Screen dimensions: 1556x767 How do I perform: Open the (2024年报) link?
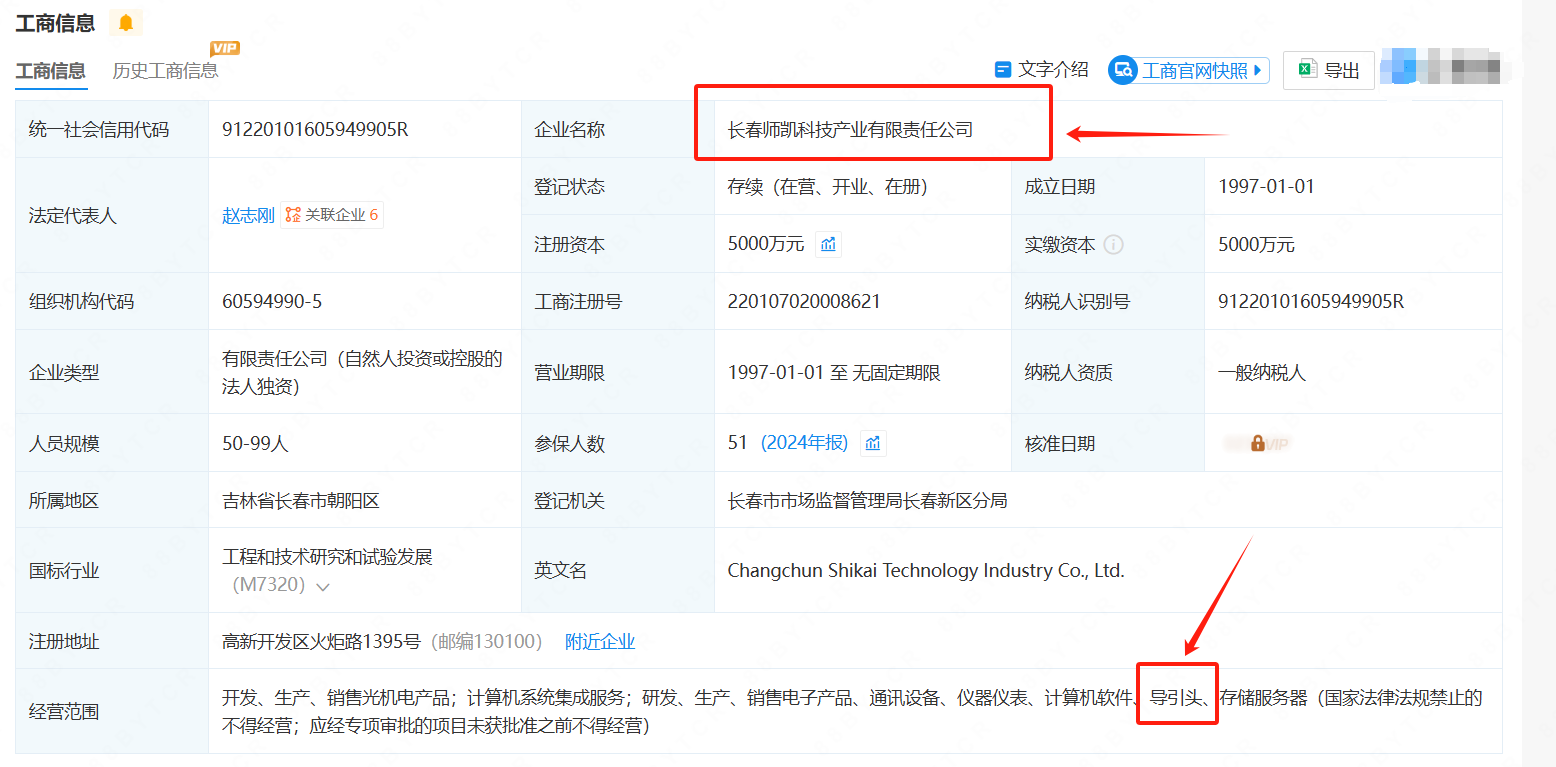pos(804,443)
